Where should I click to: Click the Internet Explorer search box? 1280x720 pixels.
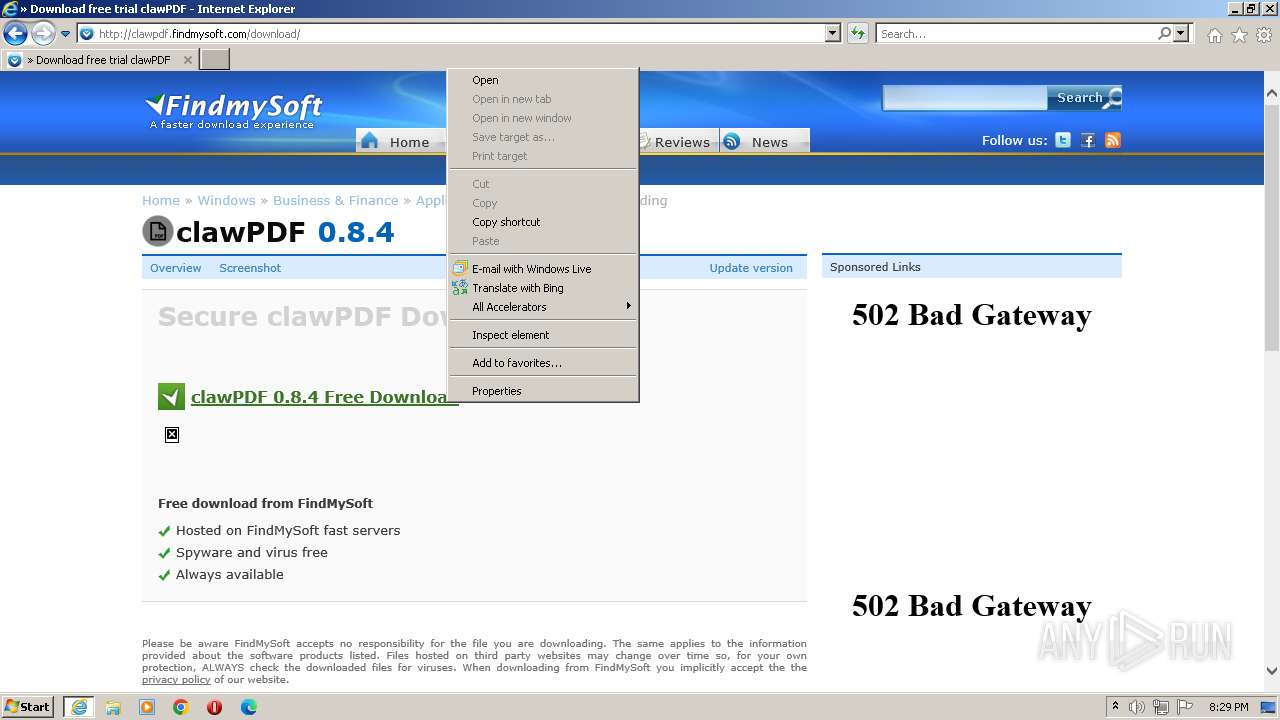[x=1017, y=34]
